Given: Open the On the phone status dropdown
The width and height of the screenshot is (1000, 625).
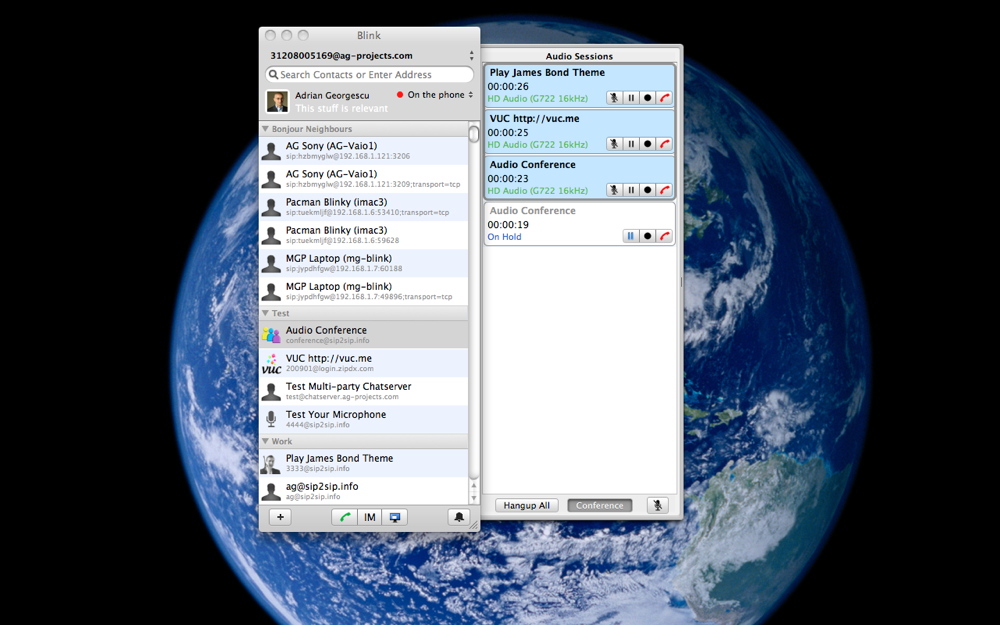Looking at the screenshot, I should click(x=436, y=95).
